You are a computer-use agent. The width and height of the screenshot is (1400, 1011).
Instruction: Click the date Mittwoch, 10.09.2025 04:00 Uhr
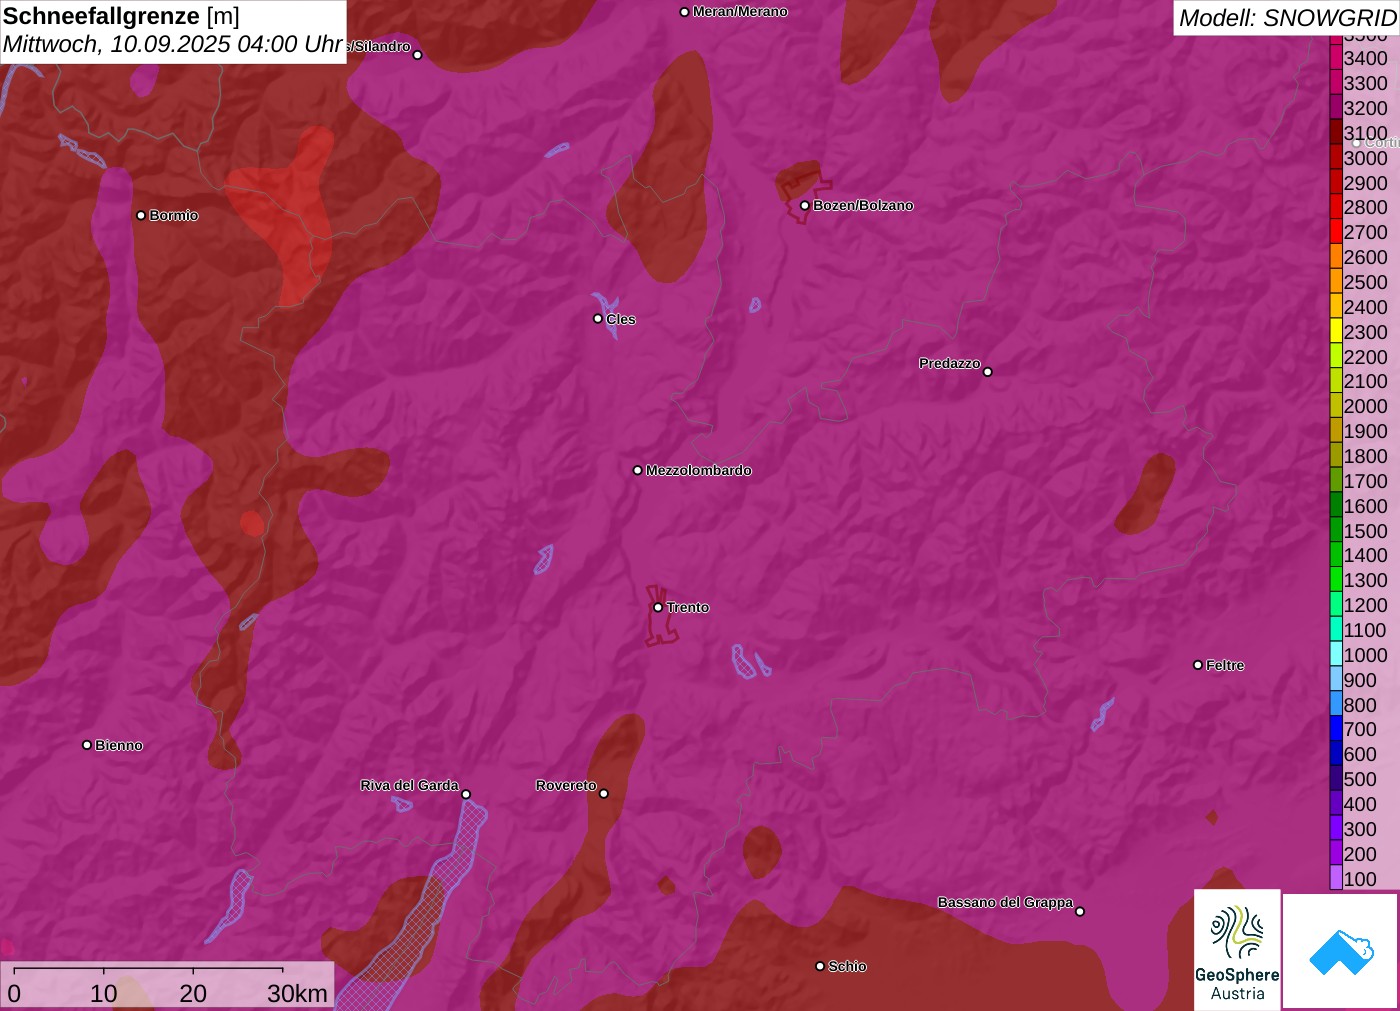tap(173, 44)
